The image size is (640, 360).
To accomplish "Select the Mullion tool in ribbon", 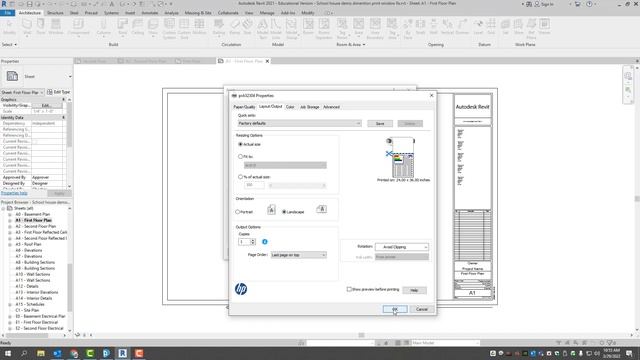I will 199,27.
